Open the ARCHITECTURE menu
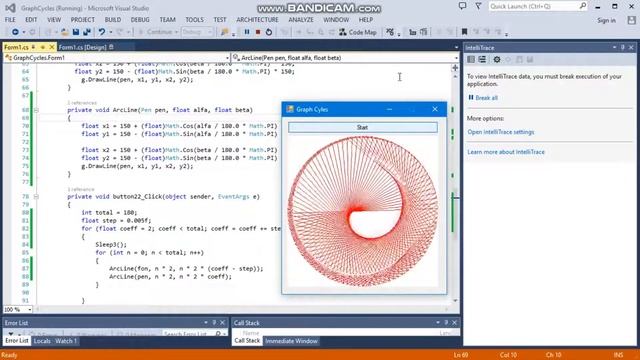Screen dimensions: 640x360 pos(258,20)
